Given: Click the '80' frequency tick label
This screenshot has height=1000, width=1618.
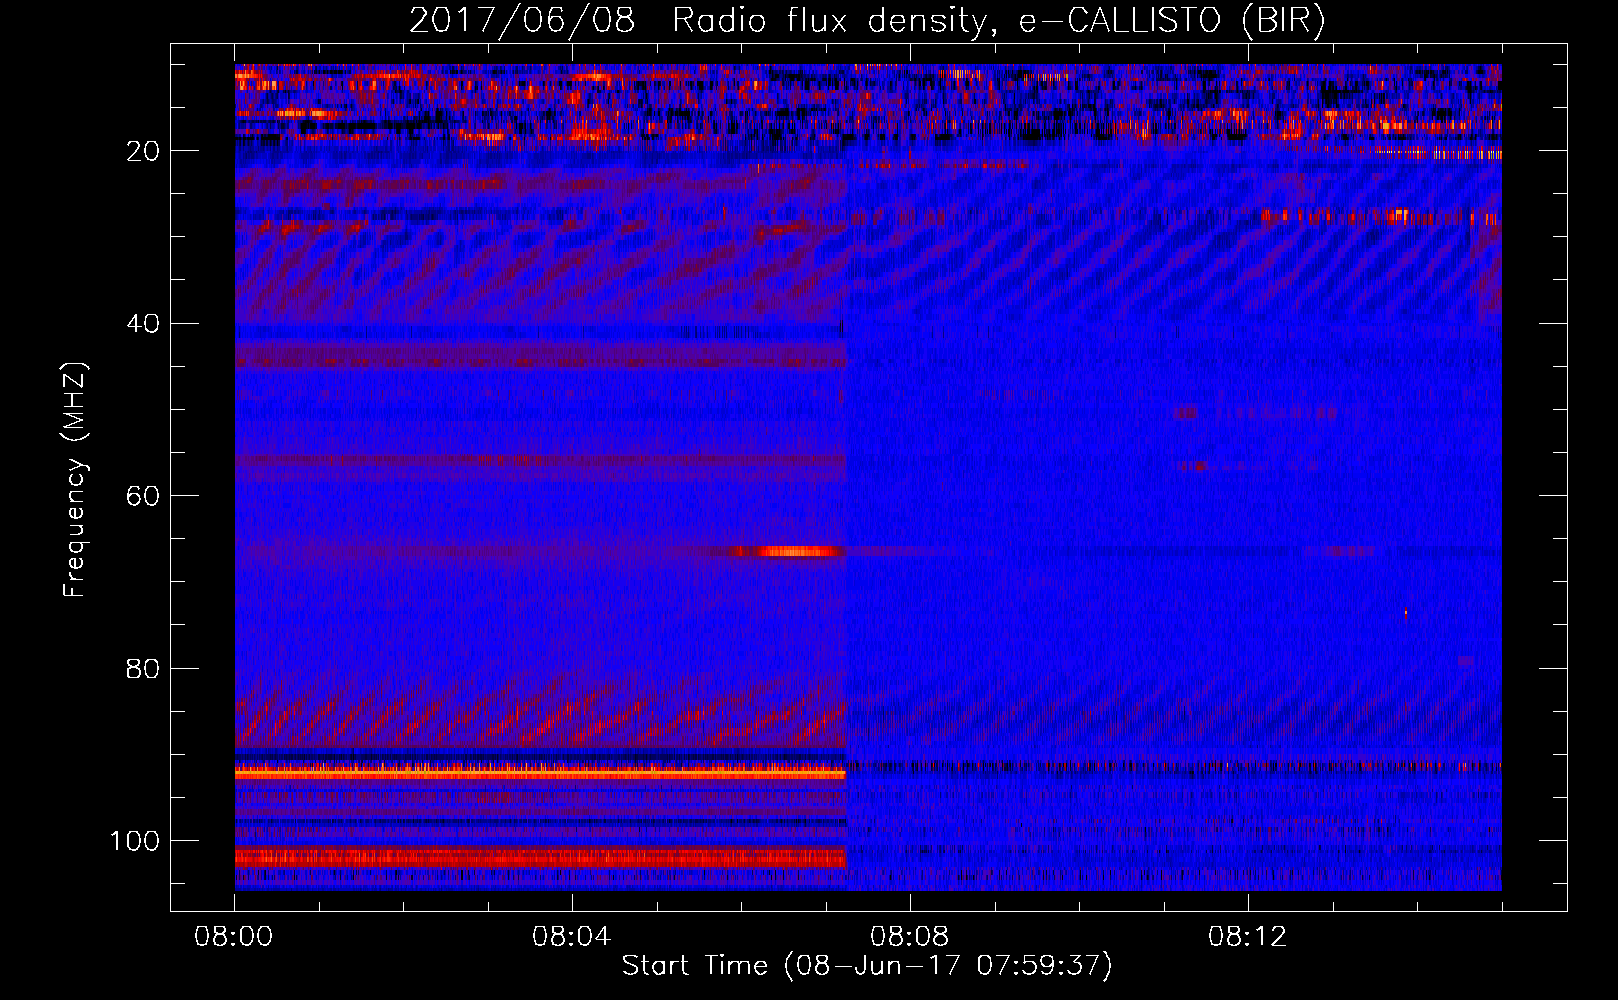Looking at the screenshot, I should (144, 669).
